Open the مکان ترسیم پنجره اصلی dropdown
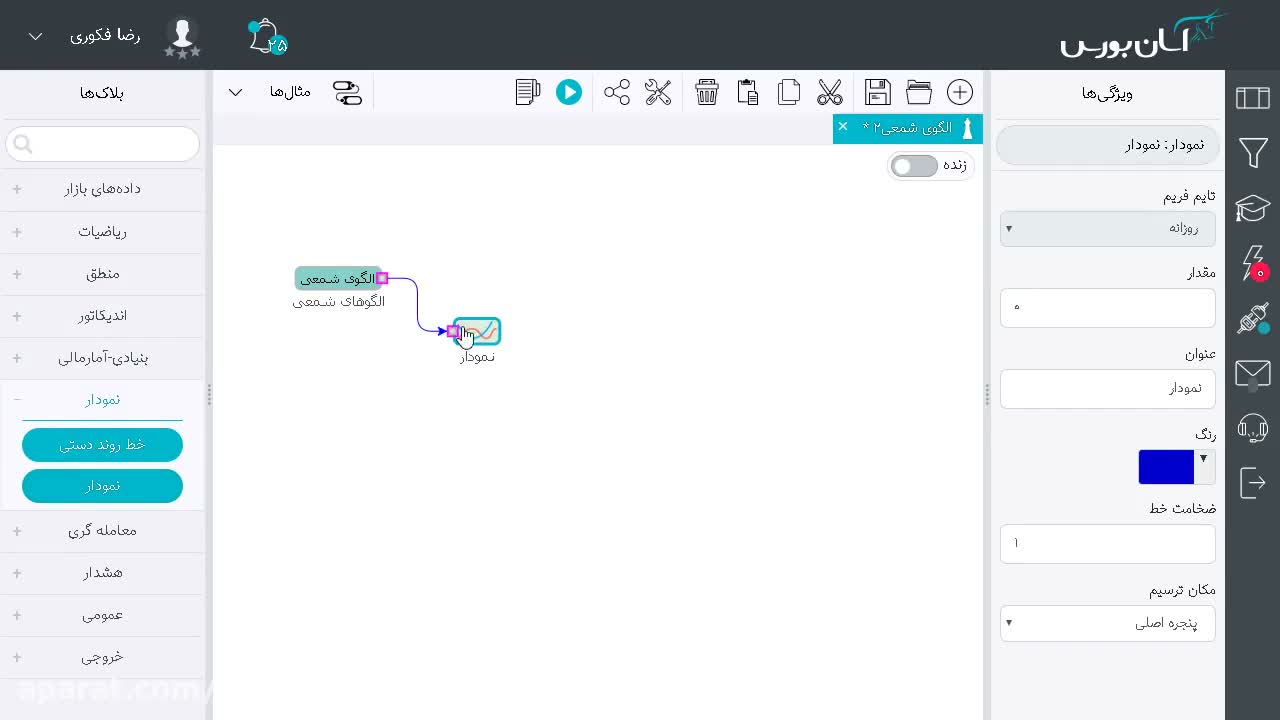The image size is (1280, 720). point(1108,623)
